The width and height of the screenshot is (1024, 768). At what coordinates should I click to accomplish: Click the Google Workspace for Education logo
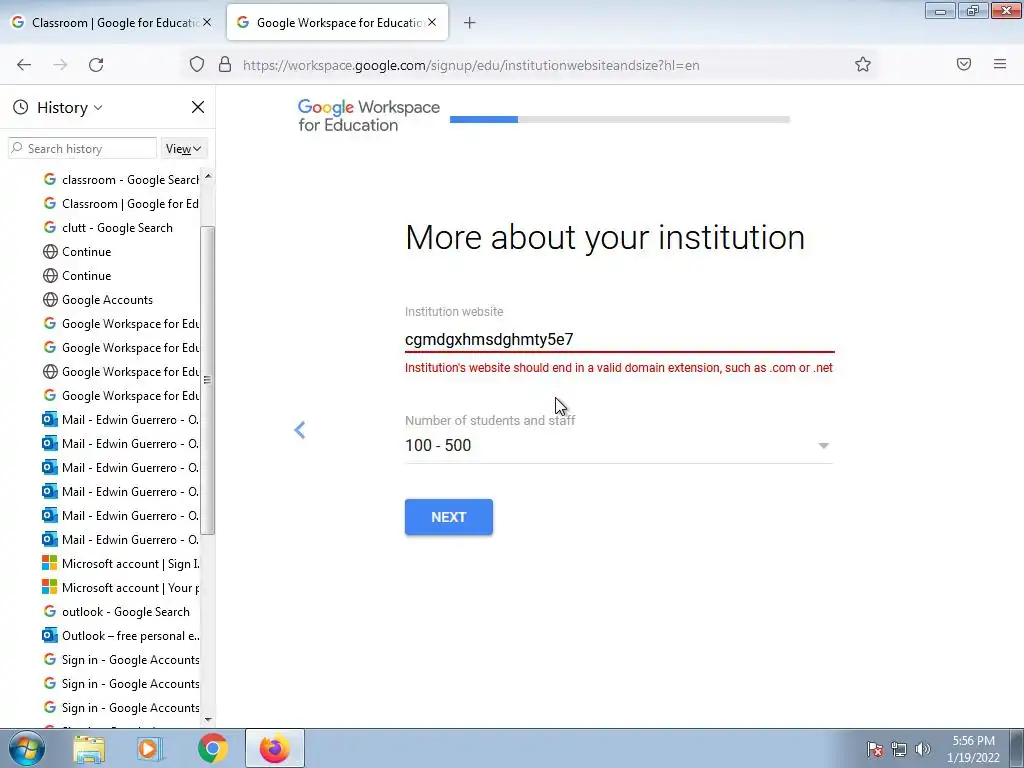pos(368,116)
